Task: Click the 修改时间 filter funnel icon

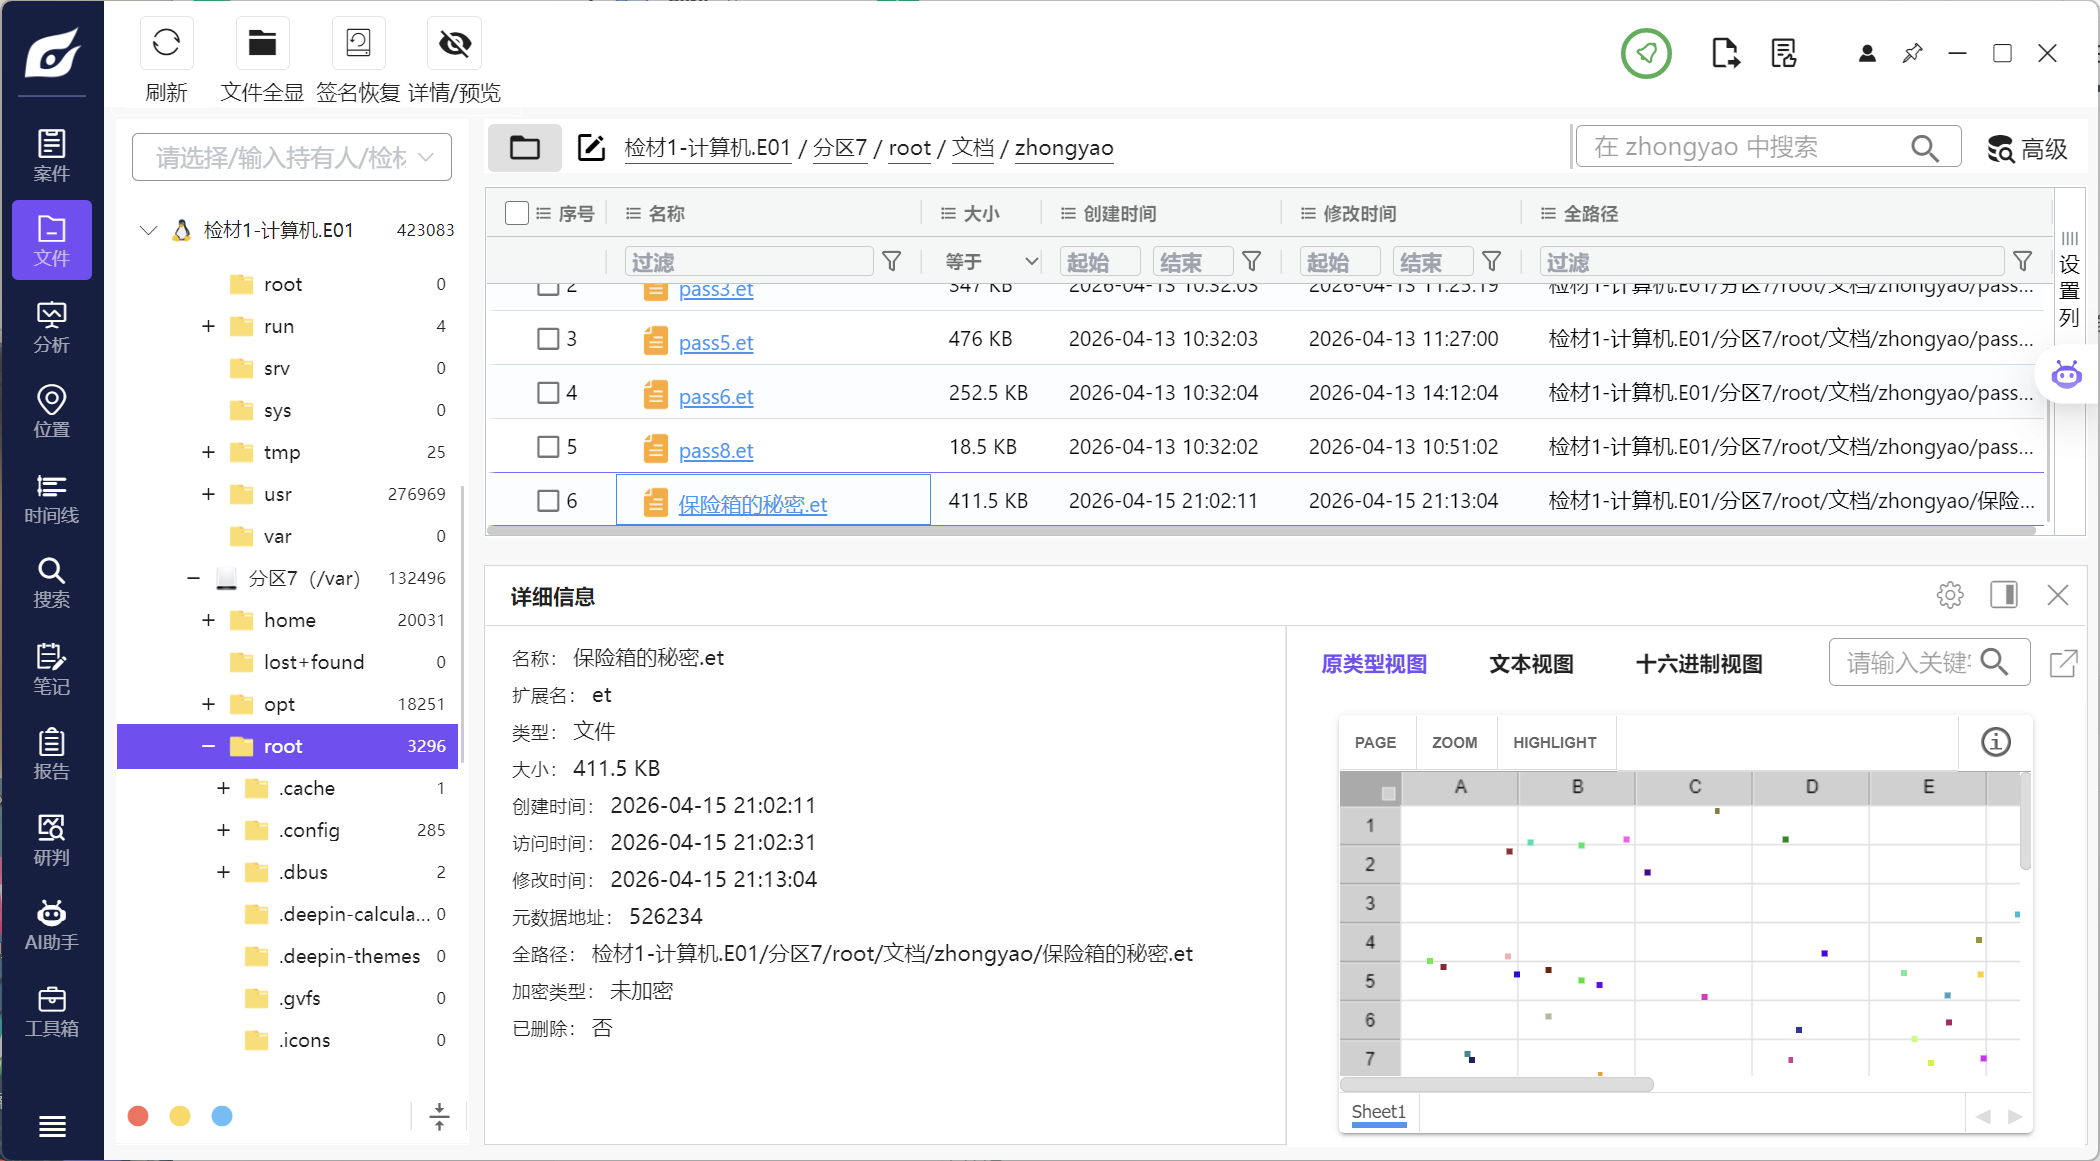Action: pyautogui.click(x=1492, y=262)
